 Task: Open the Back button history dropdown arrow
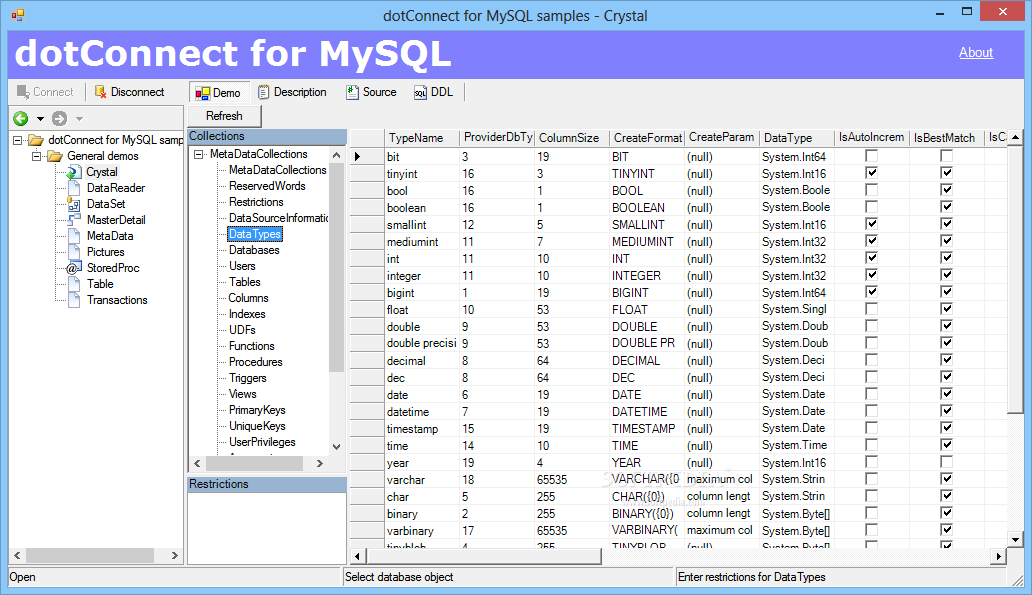(x=40, y=119)
